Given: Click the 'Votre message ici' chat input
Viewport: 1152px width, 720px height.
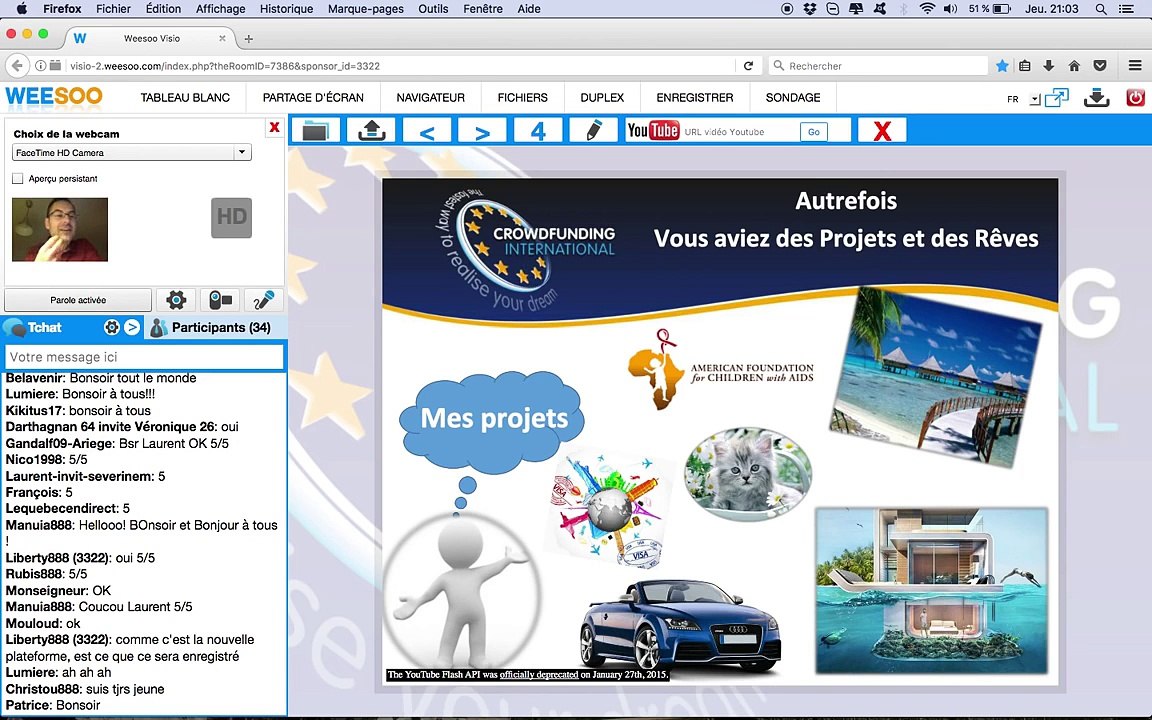Looking at the screenshot, I should coord(145,357).
